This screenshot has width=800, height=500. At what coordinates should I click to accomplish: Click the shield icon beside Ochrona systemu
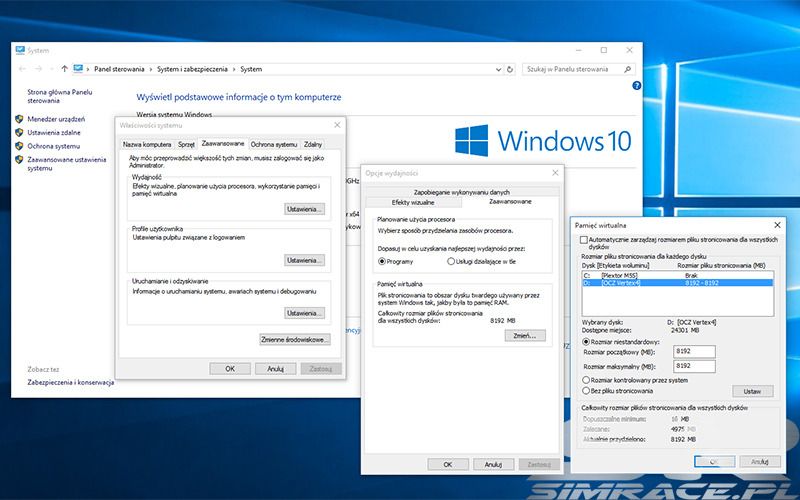pos(19,146)
